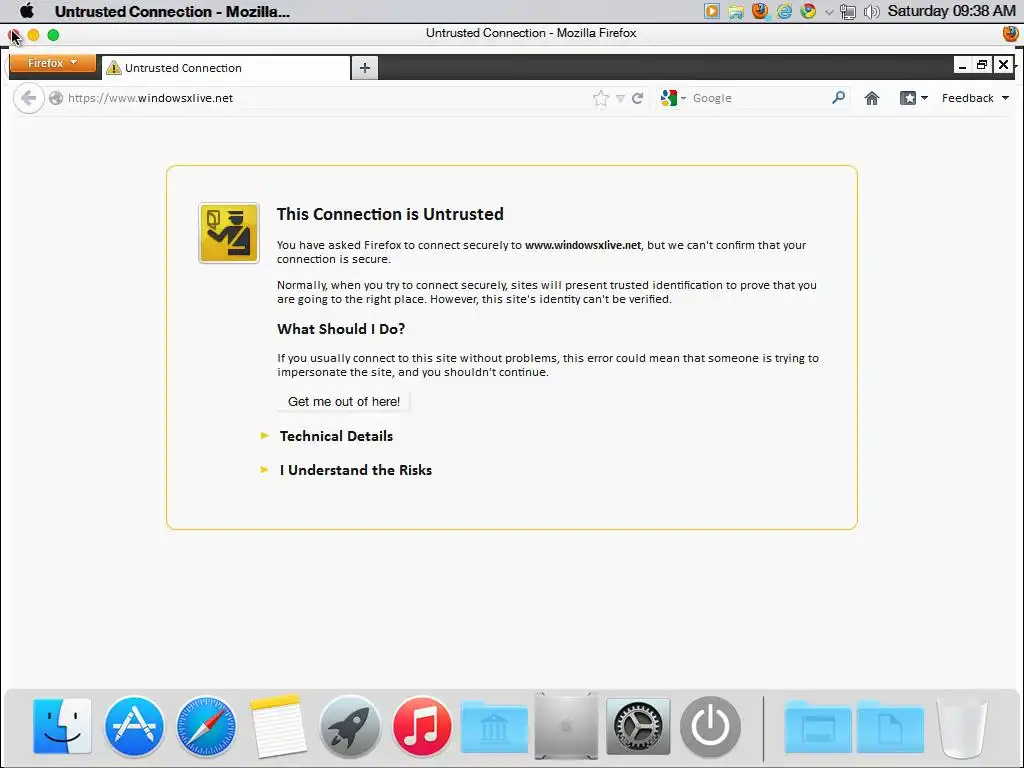Open Launchpad rocket in the dock

[x=350, y=726]
